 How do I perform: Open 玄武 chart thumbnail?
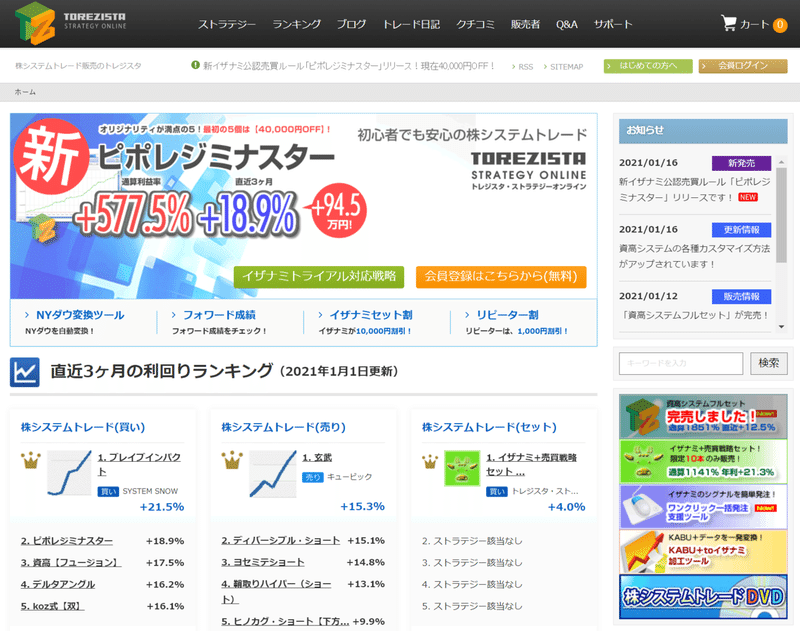click(x=272, y=474)
